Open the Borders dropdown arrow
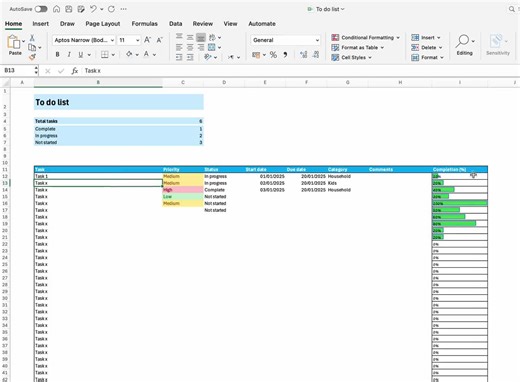The height and width of the screenshot is (382, 520). tap(113, 55)
